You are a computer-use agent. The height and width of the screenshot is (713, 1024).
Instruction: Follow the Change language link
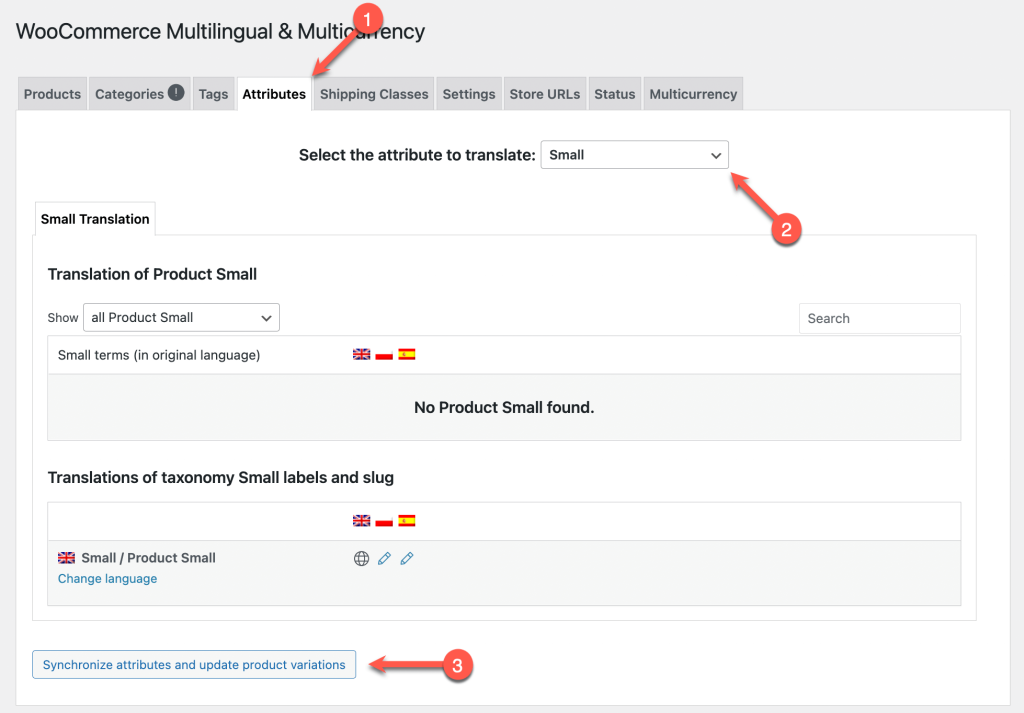pos(108,578)
